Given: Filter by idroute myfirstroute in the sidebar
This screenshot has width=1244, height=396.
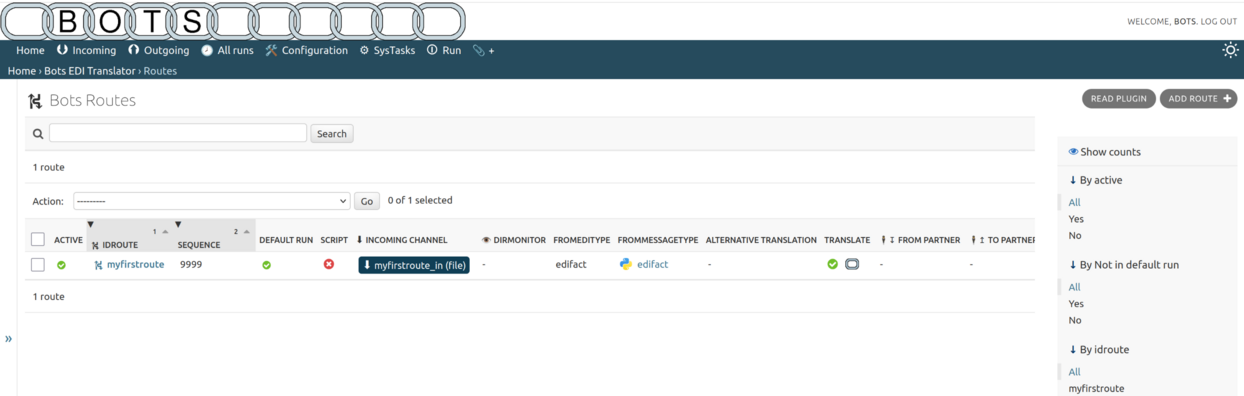Looking at the screenshot, I should (1096, 389).
